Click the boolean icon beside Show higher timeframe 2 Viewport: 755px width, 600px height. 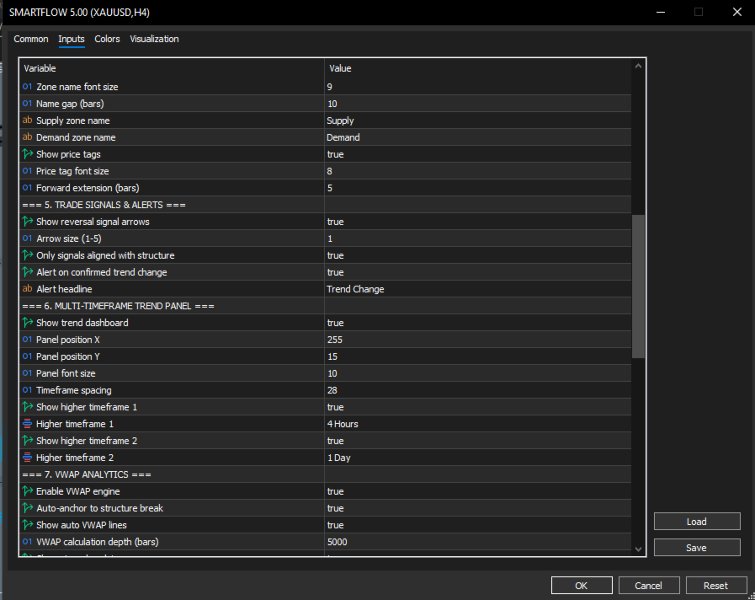point(27,441)
